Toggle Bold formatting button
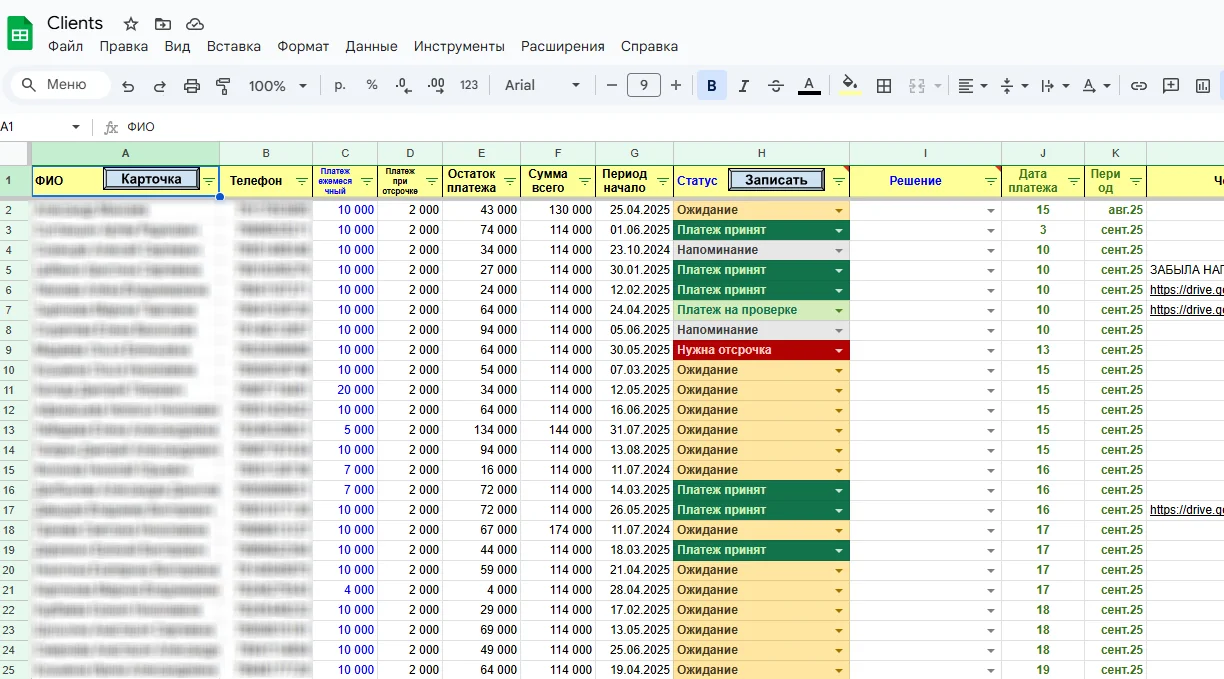Image resolution: width=1224 pixels, height=679 pixels. (712, 86)
